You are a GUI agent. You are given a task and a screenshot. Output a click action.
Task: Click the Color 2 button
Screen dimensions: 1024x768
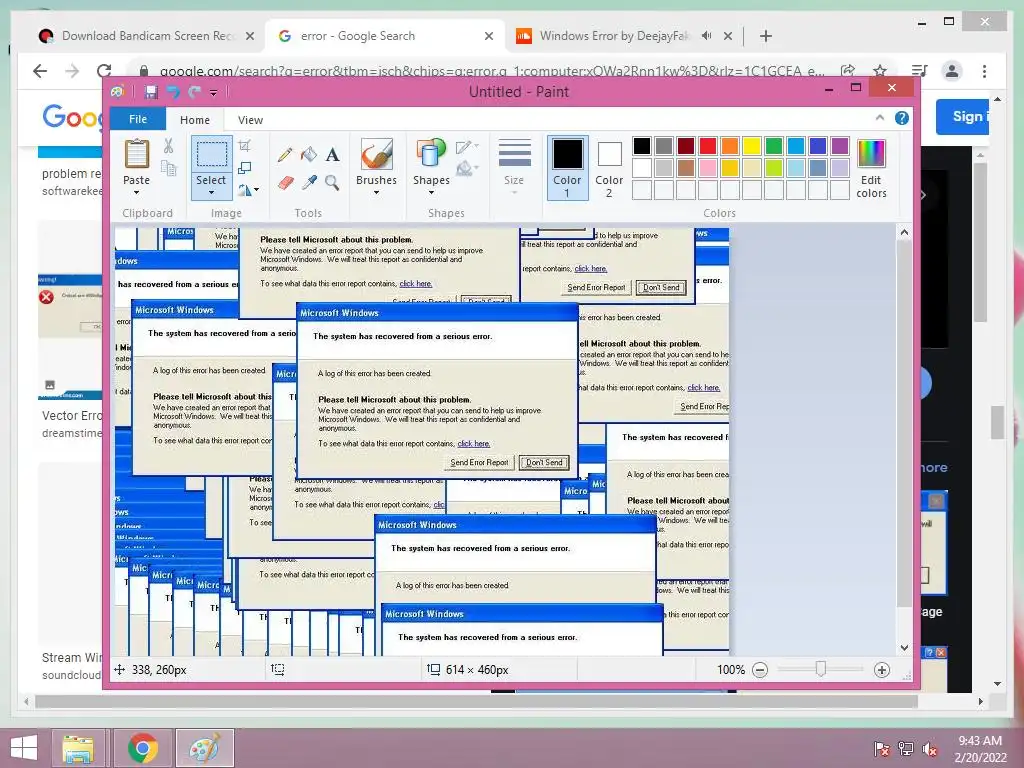tap(609, 167)
